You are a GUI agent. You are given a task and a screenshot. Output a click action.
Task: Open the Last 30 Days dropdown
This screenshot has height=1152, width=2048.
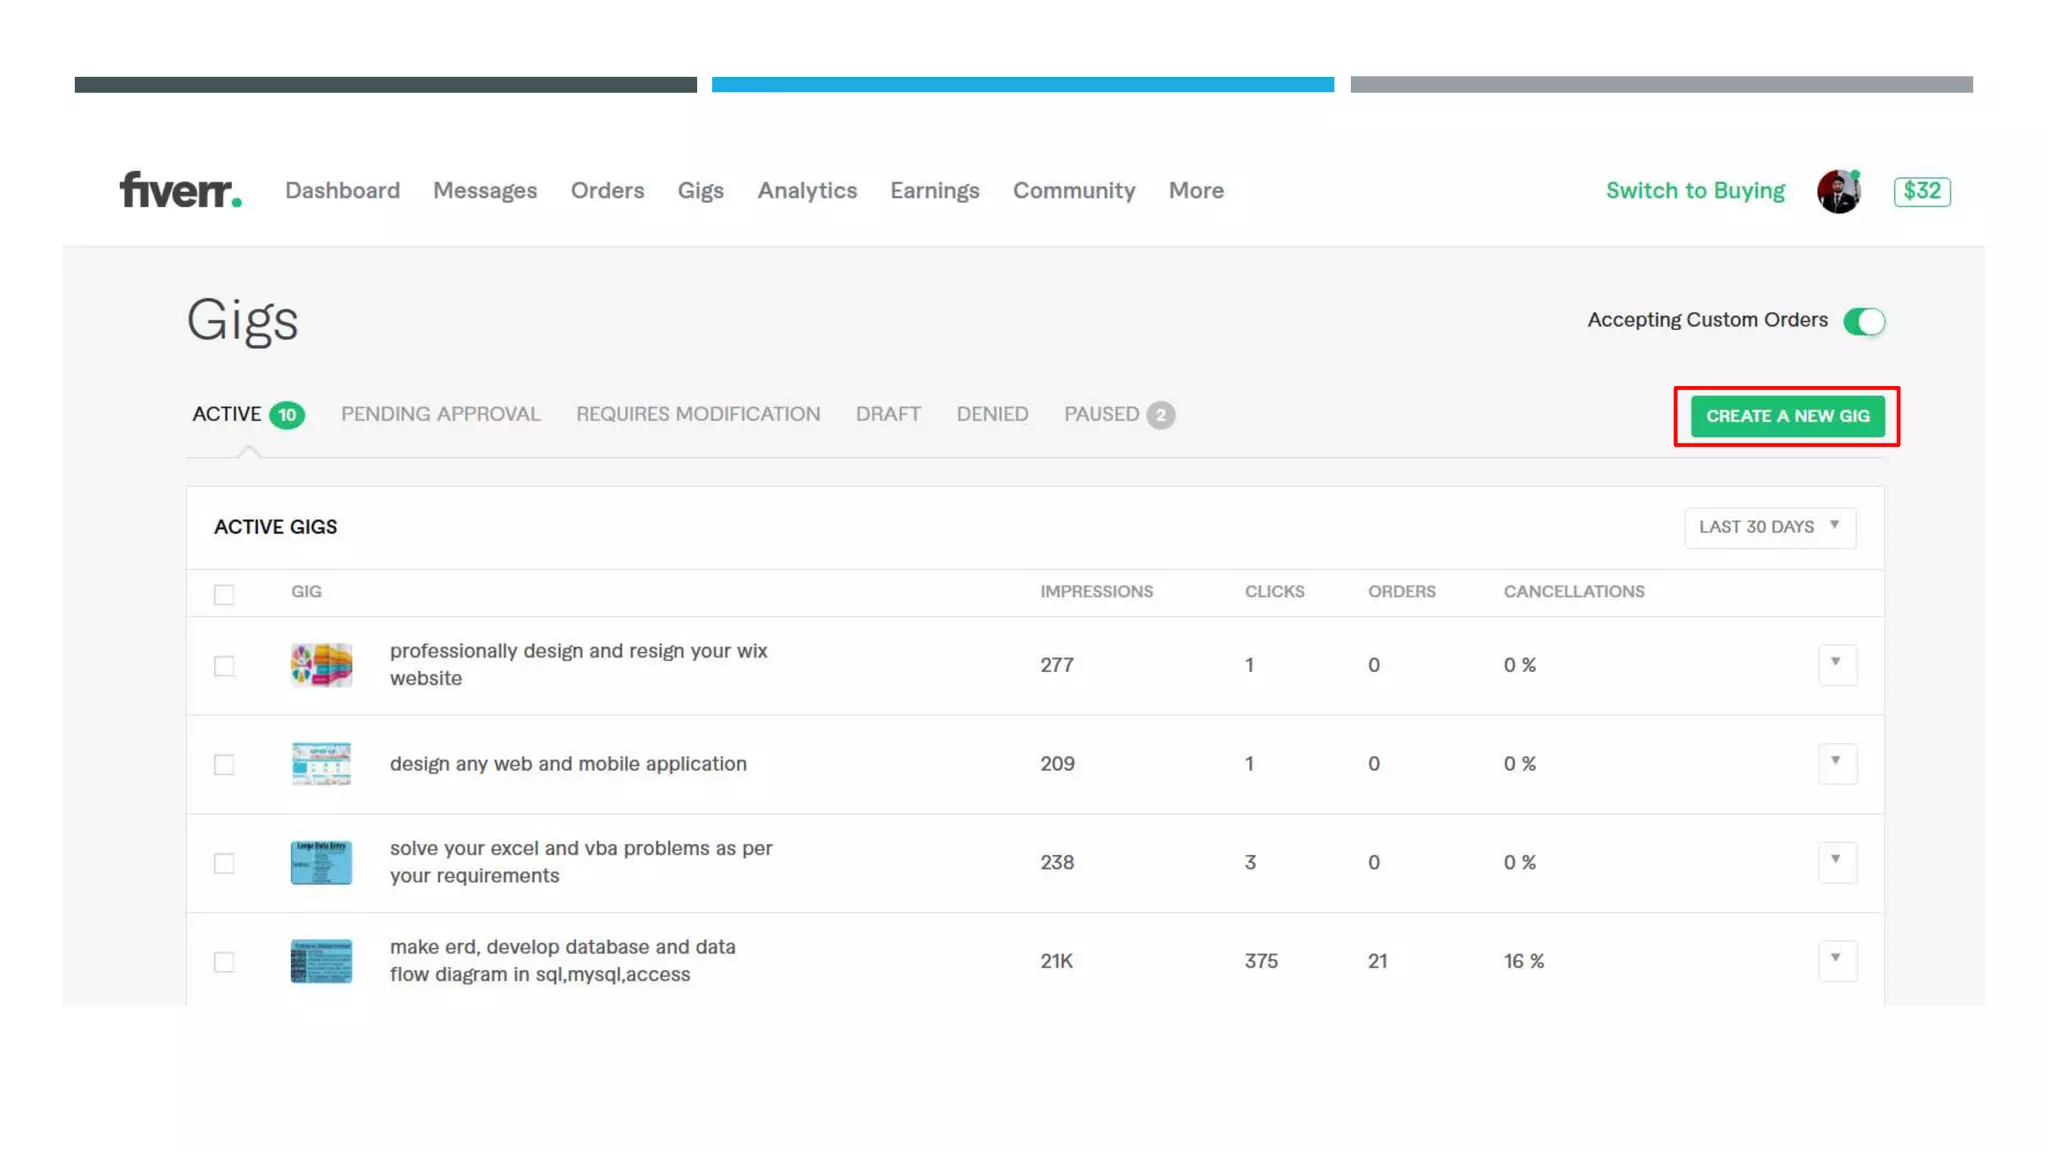tap(1769, 527)
